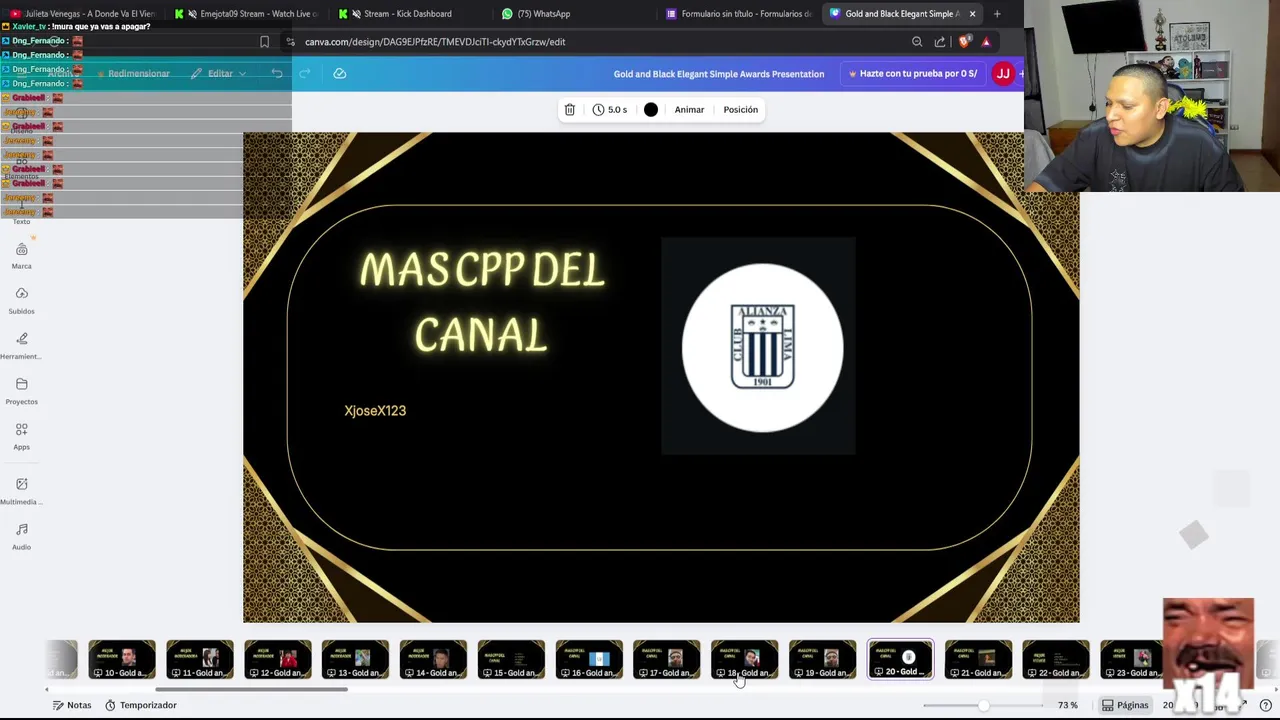Select slide 13 thumbnail

tap(356, 660)
